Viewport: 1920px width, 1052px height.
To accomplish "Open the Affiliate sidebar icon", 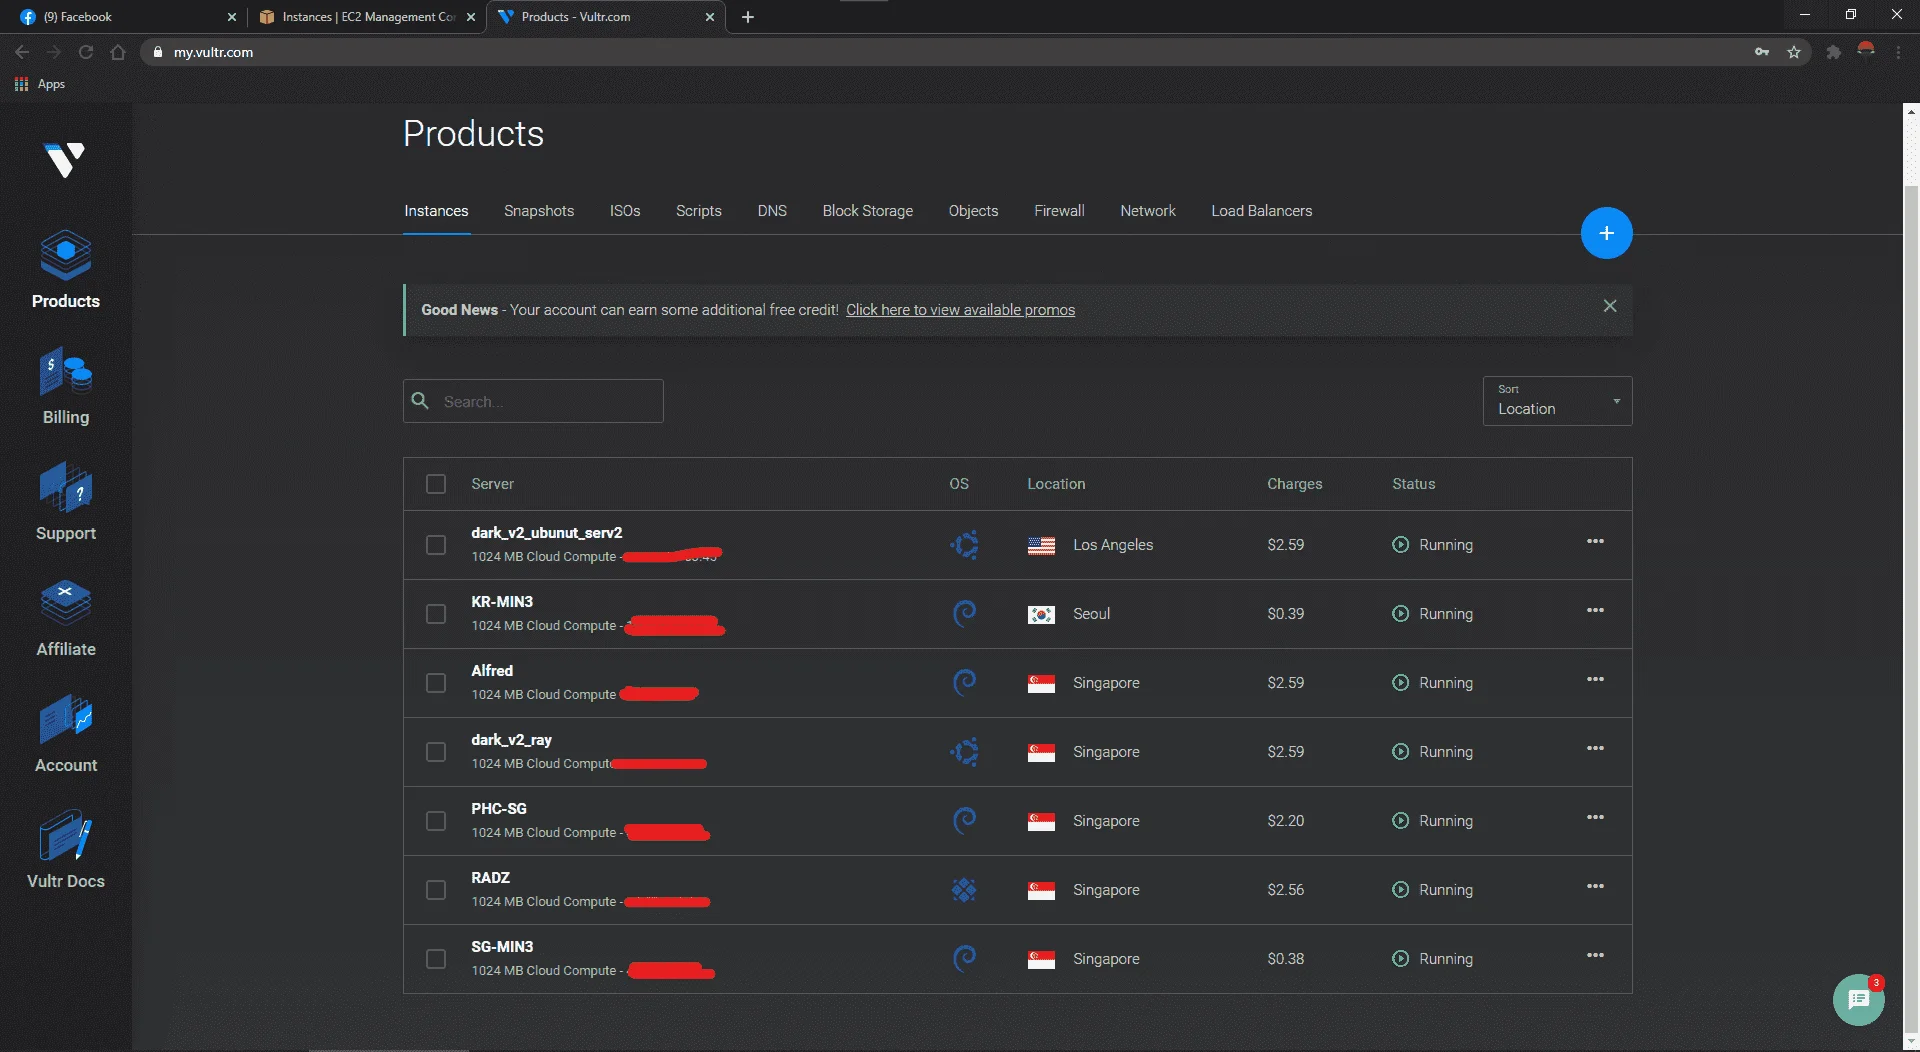I will point(66,604).
